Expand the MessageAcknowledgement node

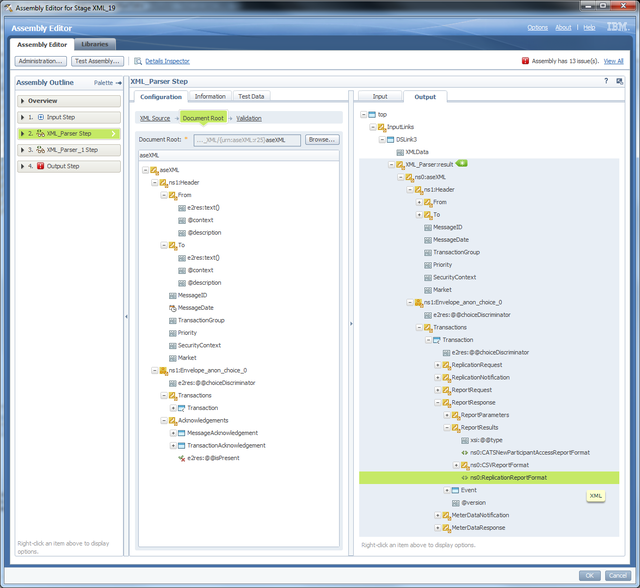pyautogui.click(x=173, y=433)
